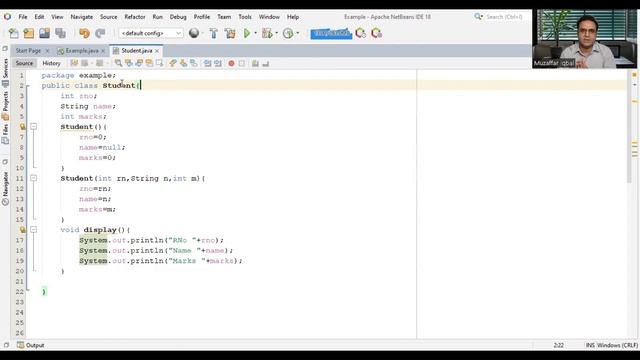Open the Projects side panel
This screenshot has width=640, height=360.
click(5, 105)
